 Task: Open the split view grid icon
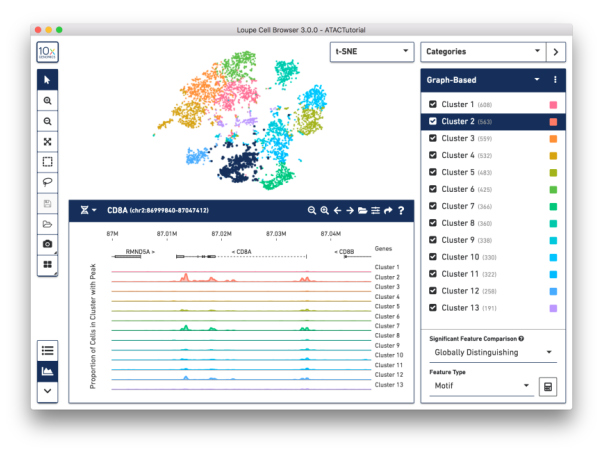click(47, 264)
